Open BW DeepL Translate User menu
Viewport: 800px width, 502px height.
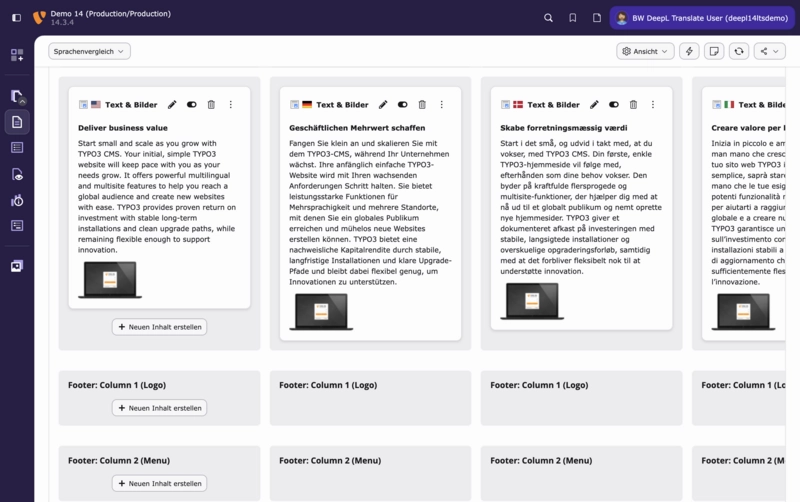coord(702,18)
